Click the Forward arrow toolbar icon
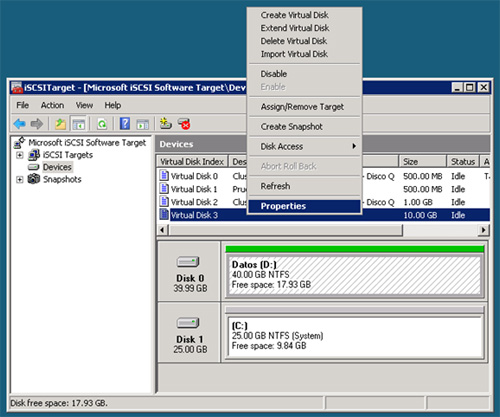Viewport: 500px width, 417px height. (37, 124)
